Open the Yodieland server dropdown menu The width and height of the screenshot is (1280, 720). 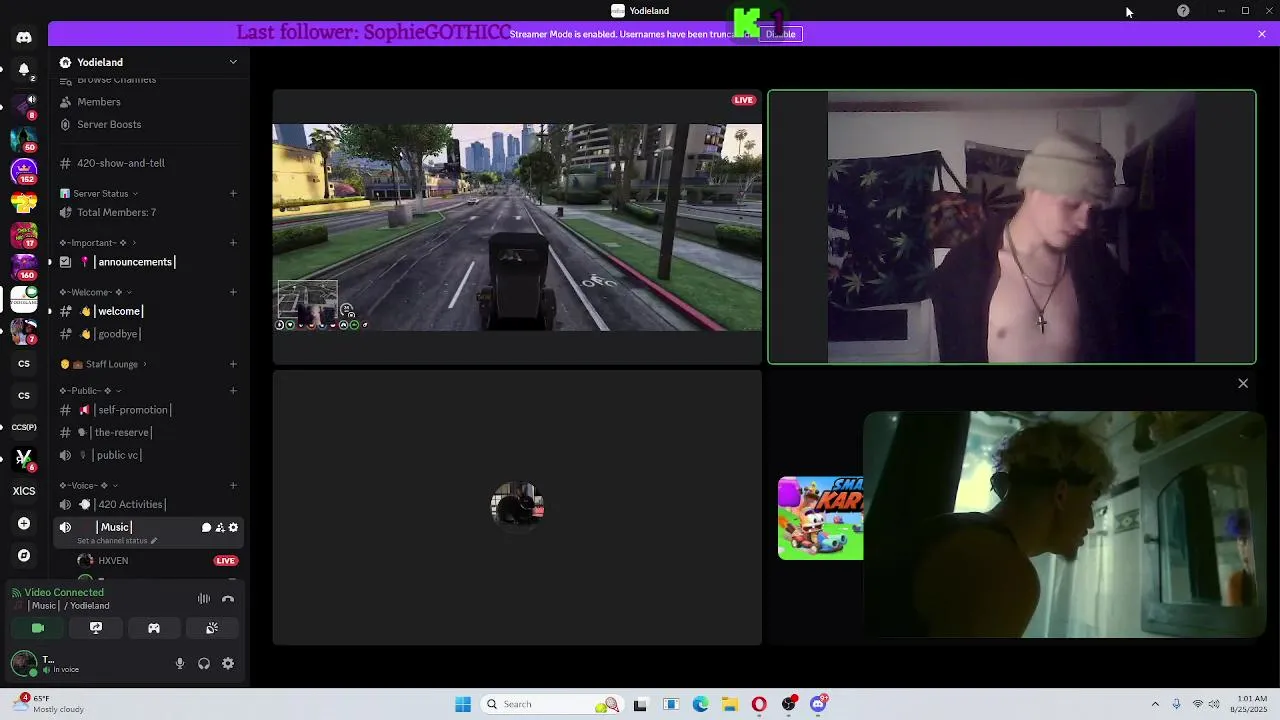coord(233,62)
